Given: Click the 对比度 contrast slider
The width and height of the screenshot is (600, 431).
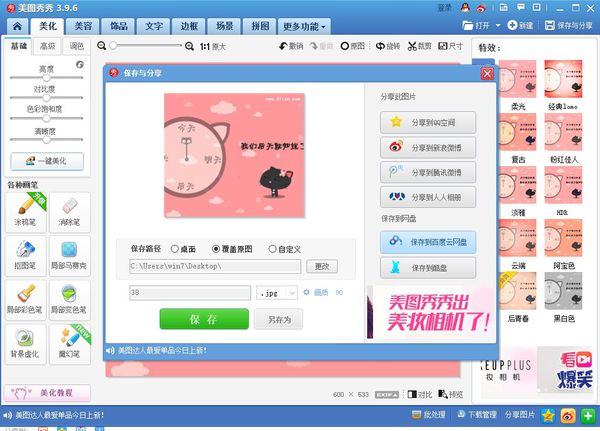Looking at the screenshot, I should click(46, 98).
